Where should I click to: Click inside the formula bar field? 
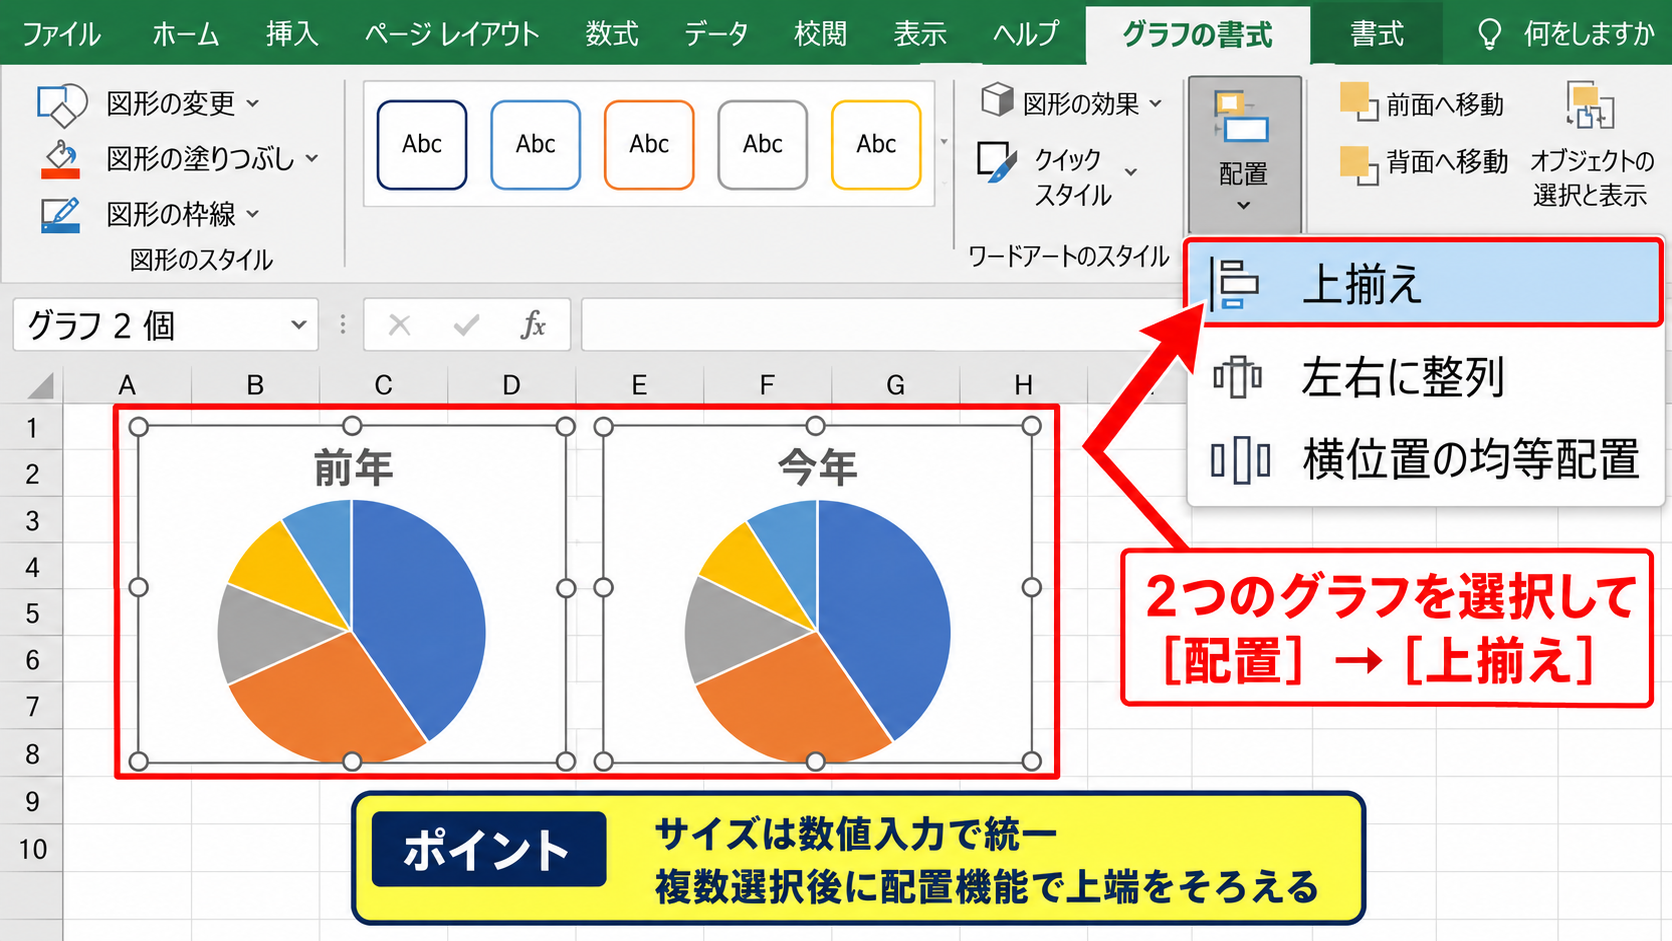(x=882, y=325)
